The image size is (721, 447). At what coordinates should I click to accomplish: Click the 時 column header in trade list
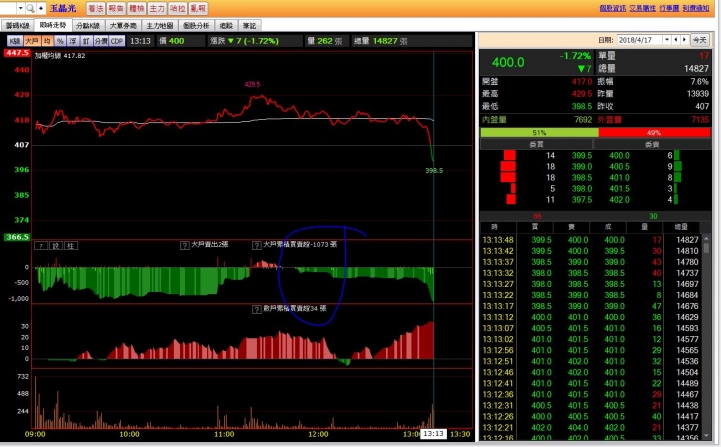click(x=495, y=227)
